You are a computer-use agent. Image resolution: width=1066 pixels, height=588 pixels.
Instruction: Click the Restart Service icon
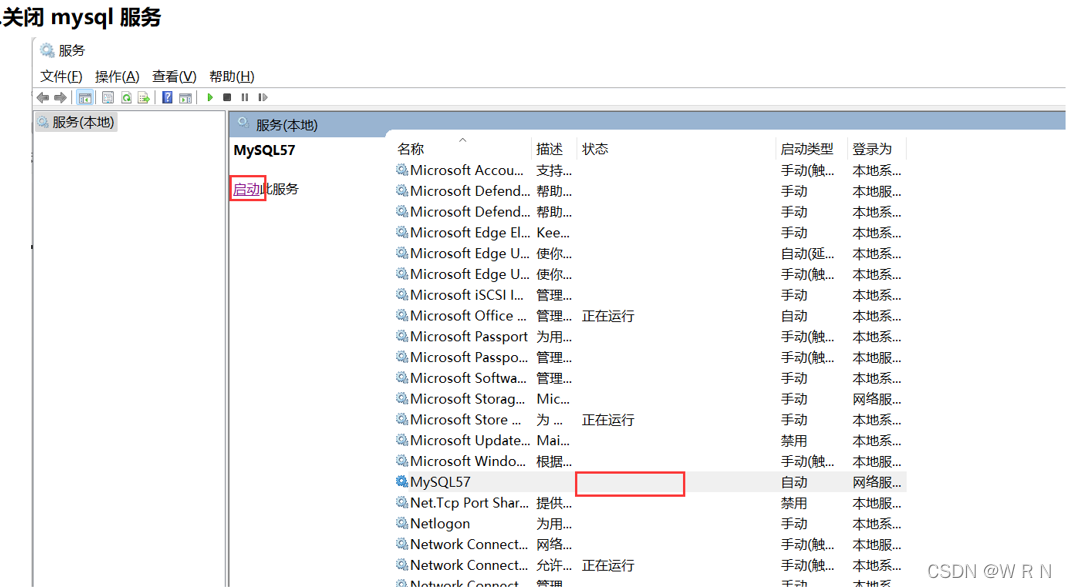pyautogui.click(x=262, y=97)
